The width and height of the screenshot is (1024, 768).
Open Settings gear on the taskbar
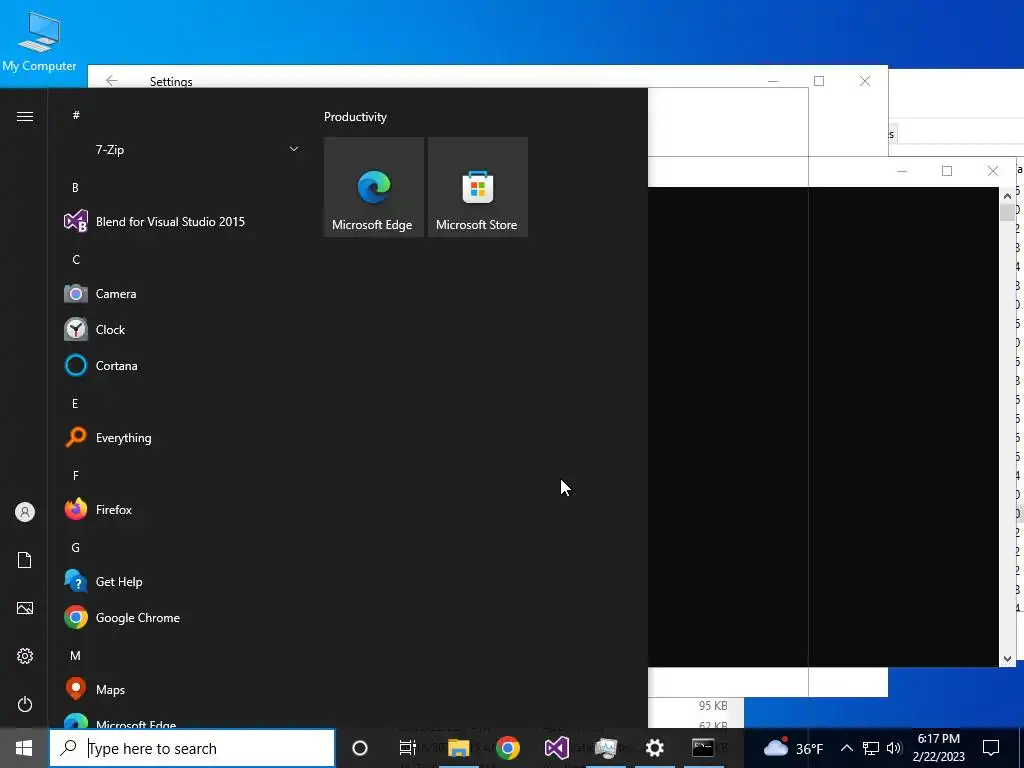pos(654,748)
